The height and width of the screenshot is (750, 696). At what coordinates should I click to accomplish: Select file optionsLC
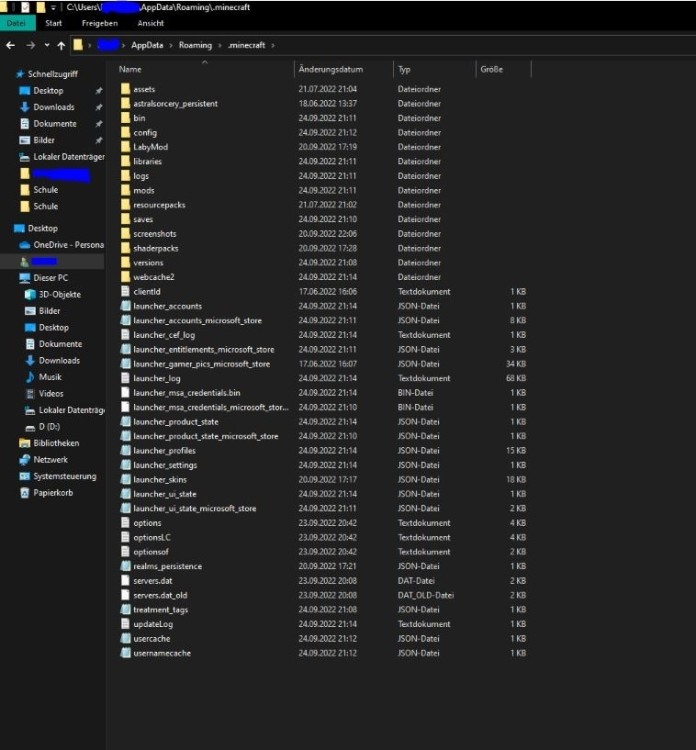click(152, 537)
